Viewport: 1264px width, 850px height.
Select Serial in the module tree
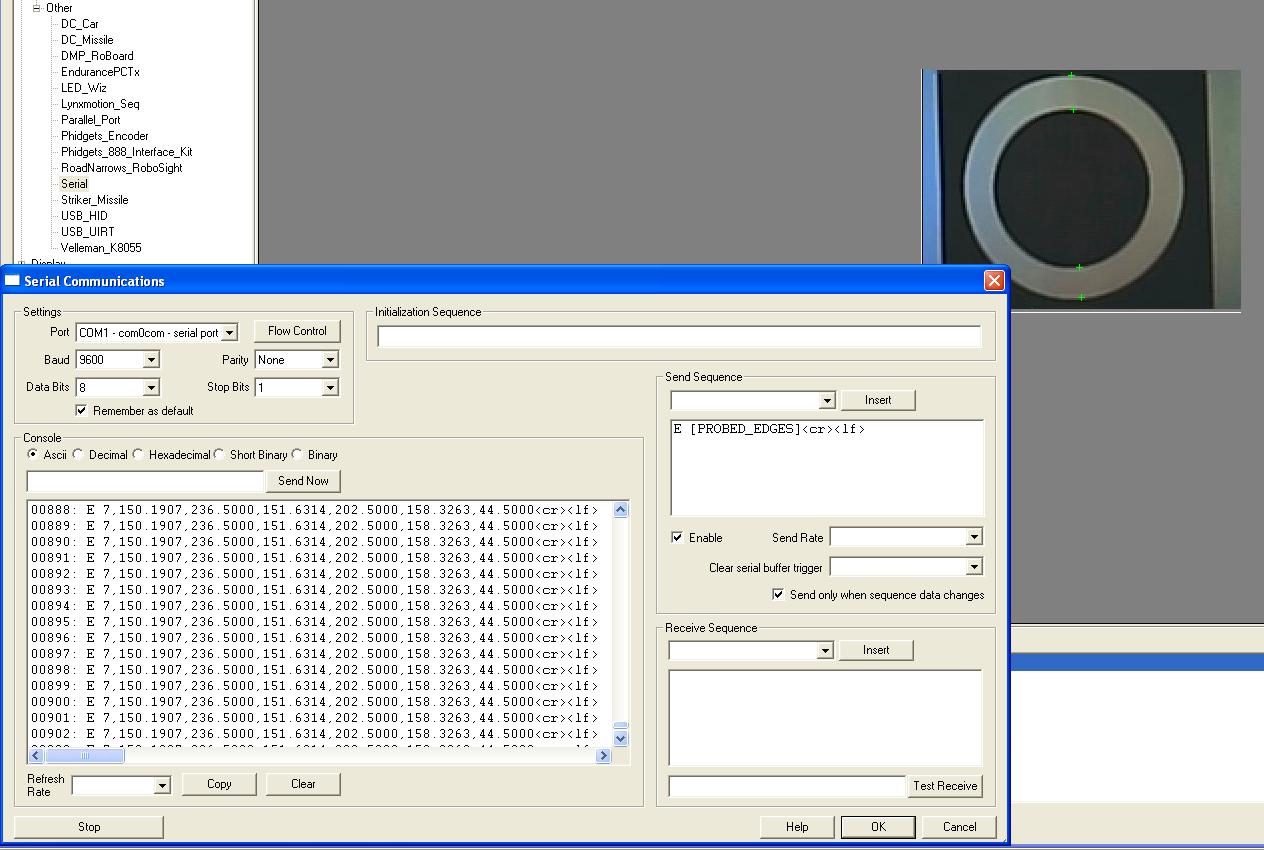(x=74, y=184)
